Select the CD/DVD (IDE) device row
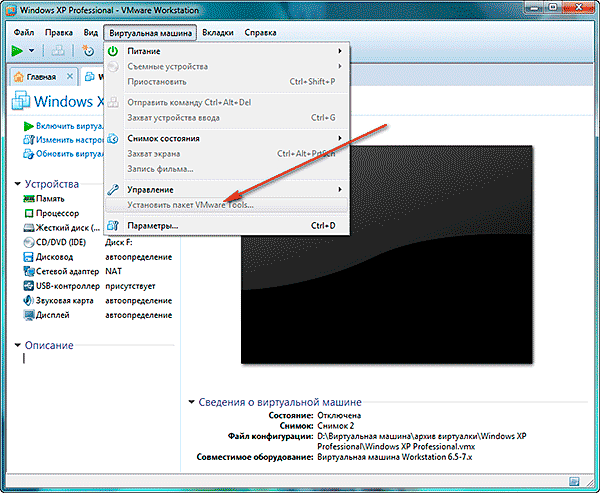 pyautogui.click(x=98, y=242)
